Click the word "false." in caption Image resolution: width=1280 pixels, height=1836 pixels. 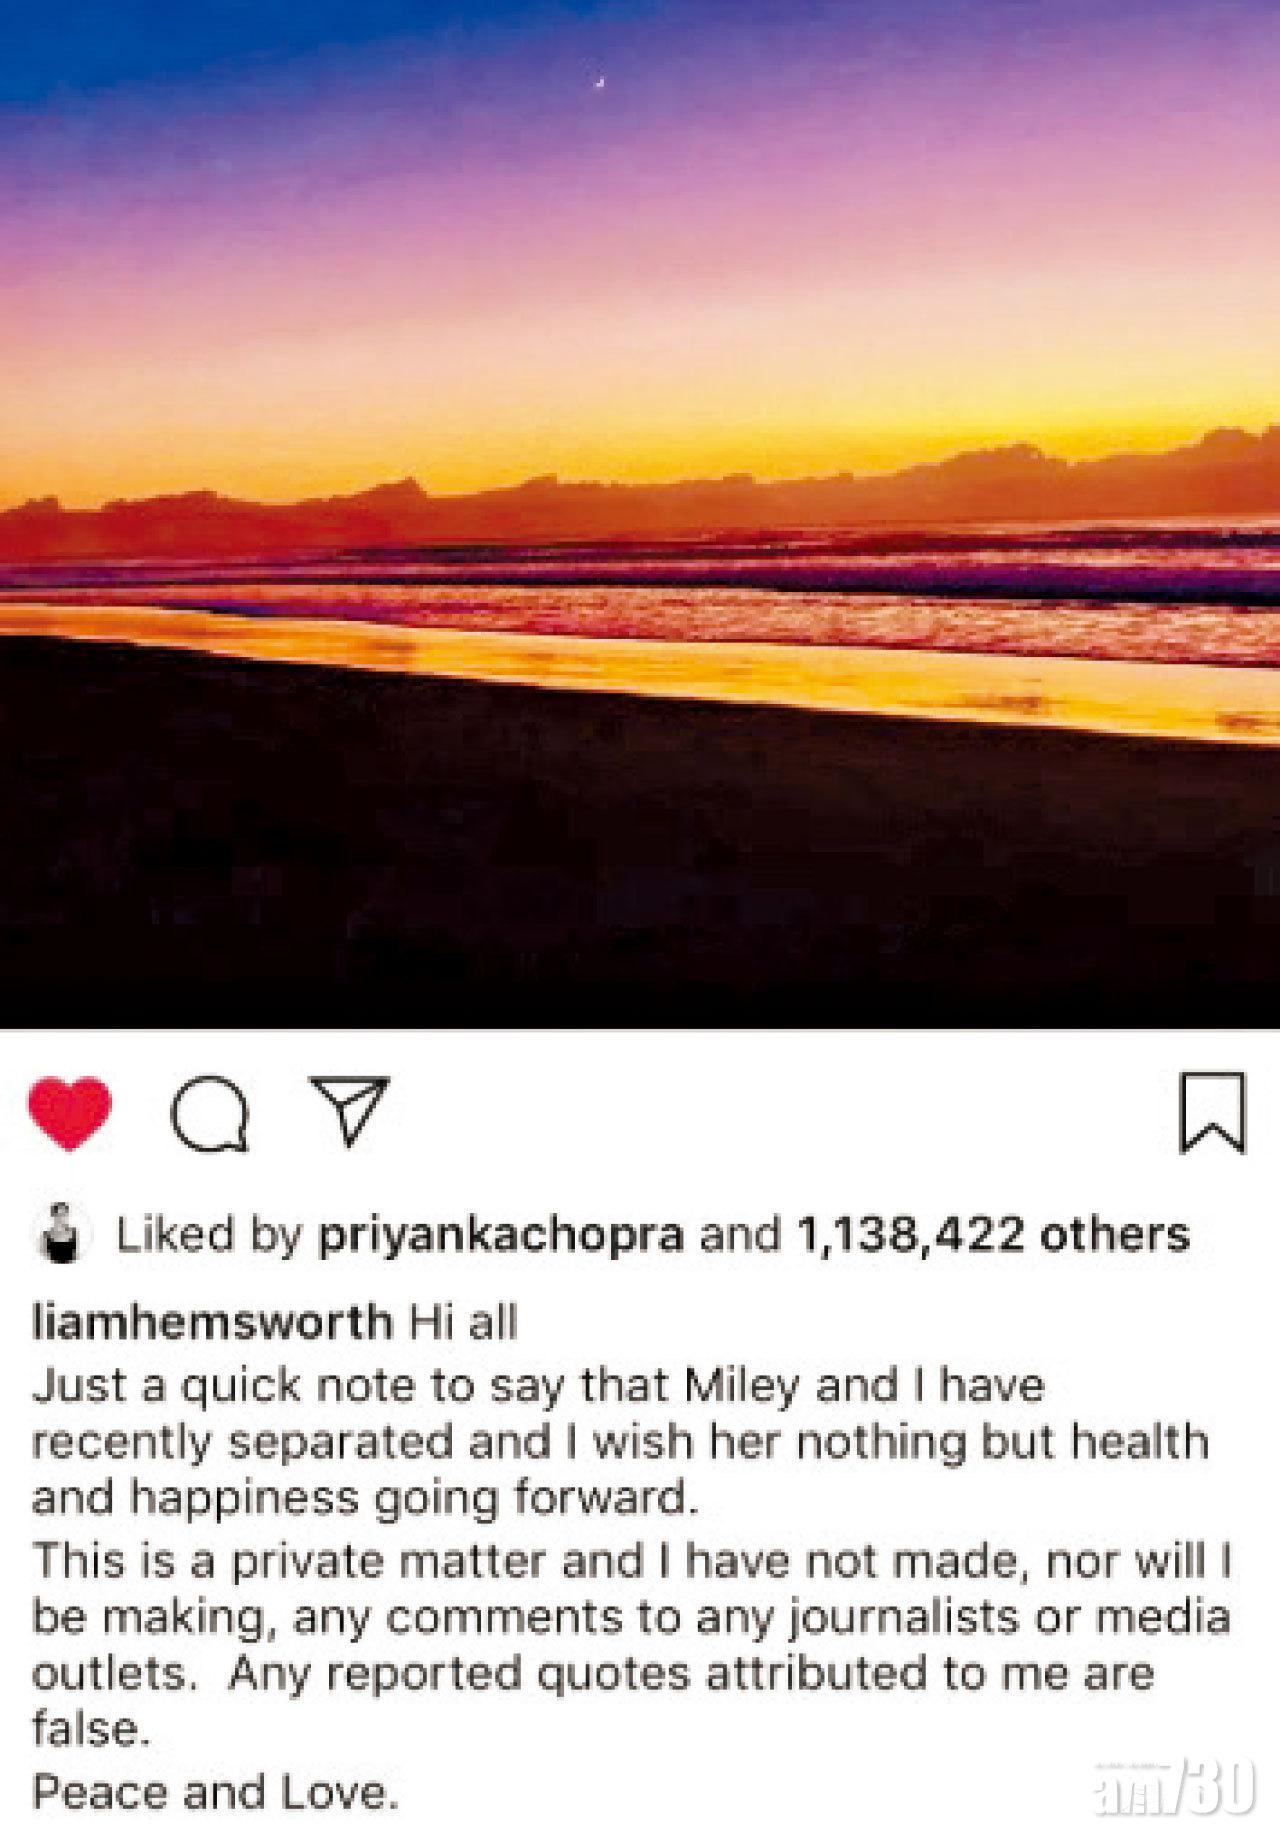click(91, 1729)
